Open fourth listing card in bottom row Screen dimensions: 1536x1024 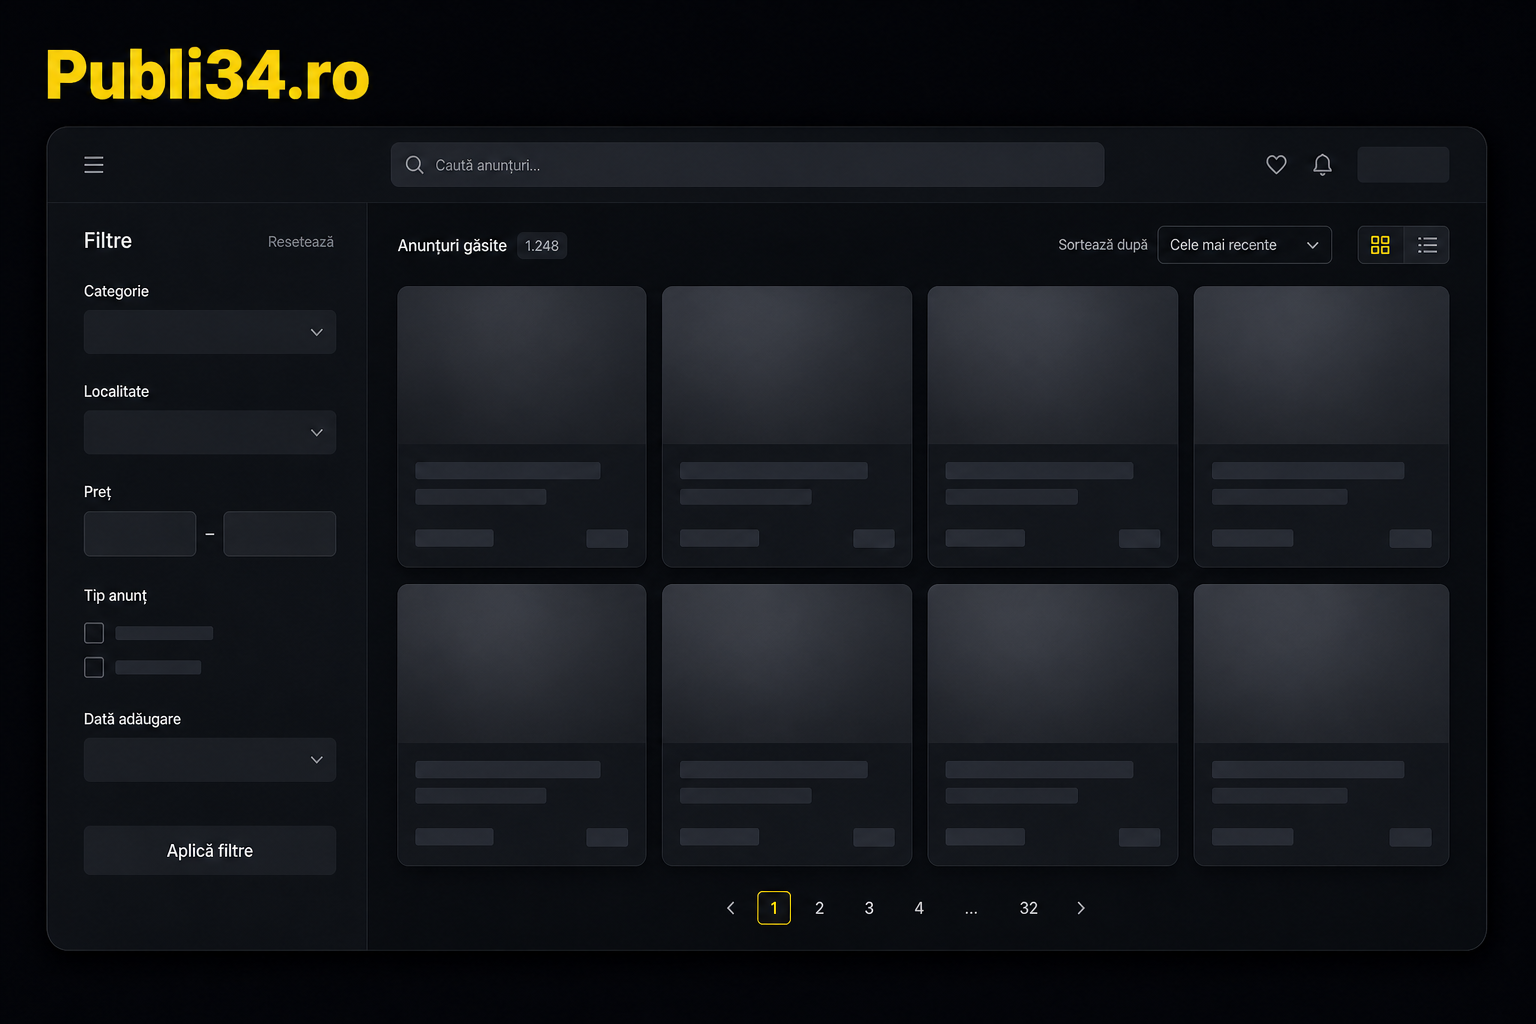(1321, 725)
